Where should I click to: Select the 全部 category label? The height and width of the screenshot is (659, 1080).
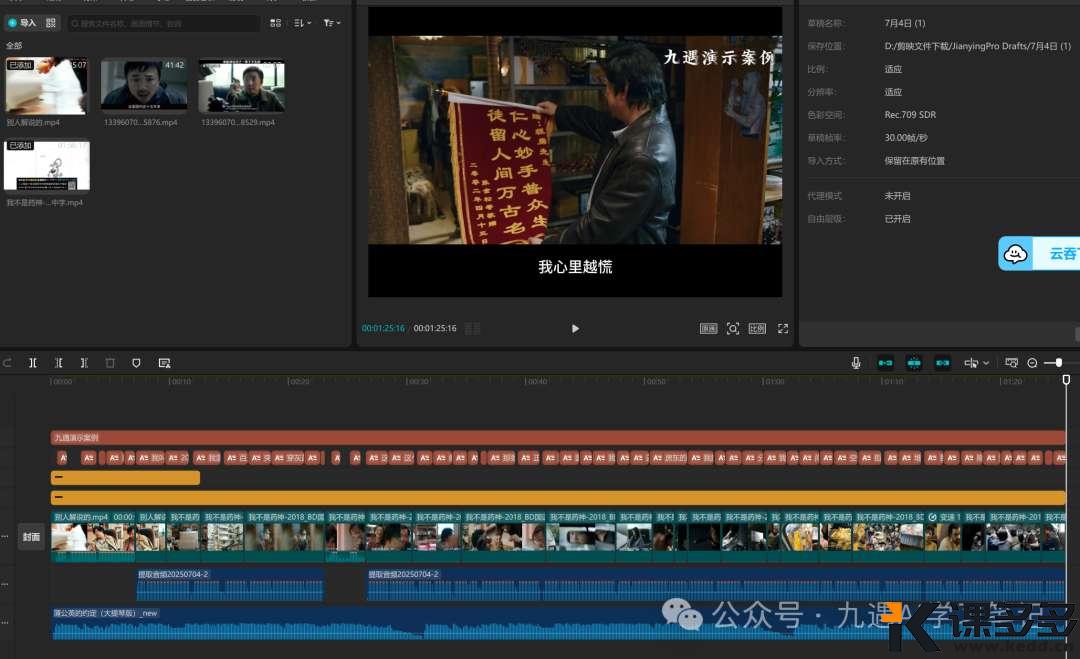pyautogui.click(x=14, y=45)
